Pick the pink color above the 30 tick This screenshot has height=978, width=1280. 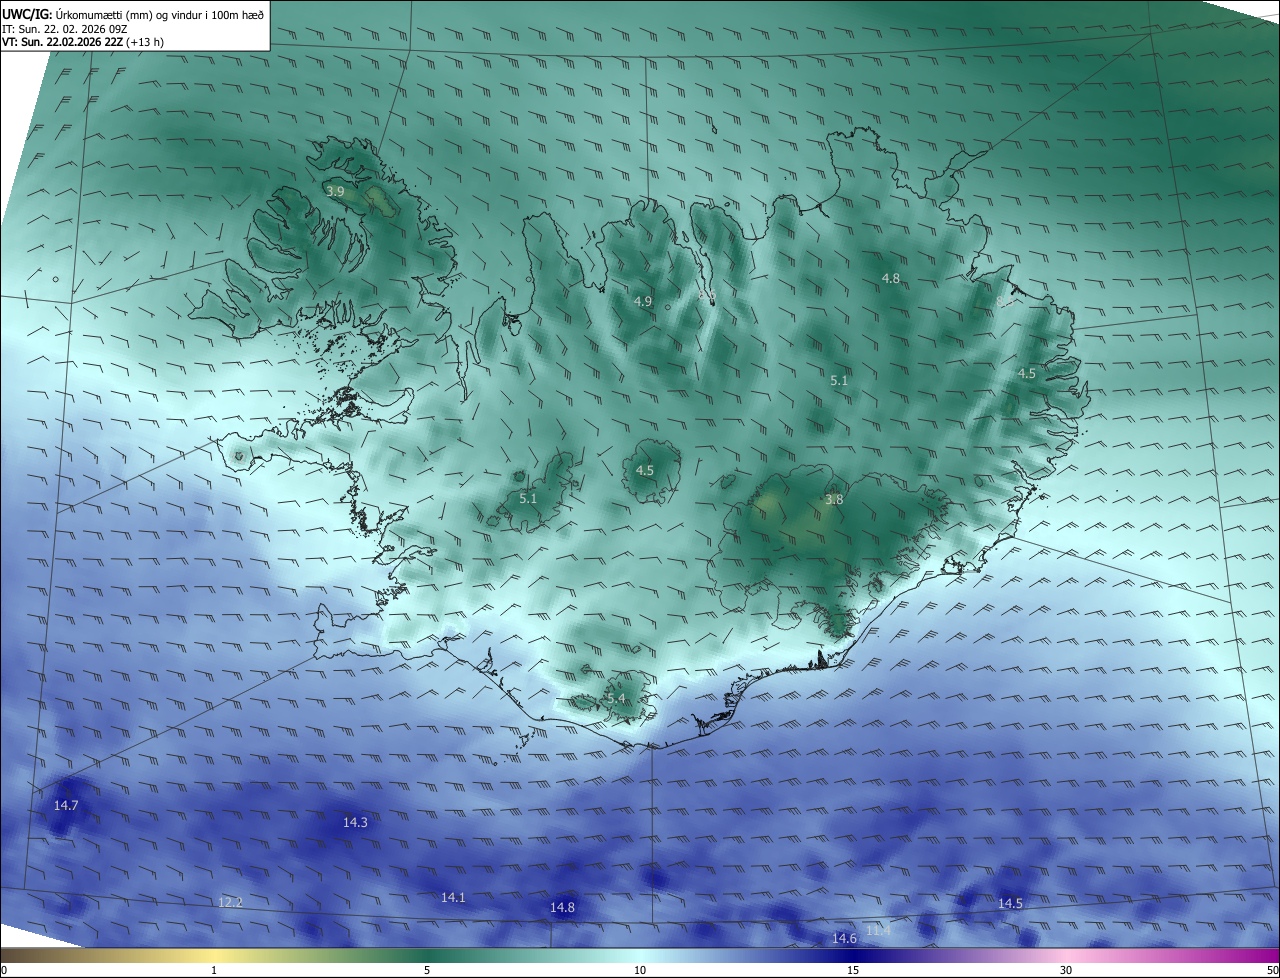click(1066, 955)
